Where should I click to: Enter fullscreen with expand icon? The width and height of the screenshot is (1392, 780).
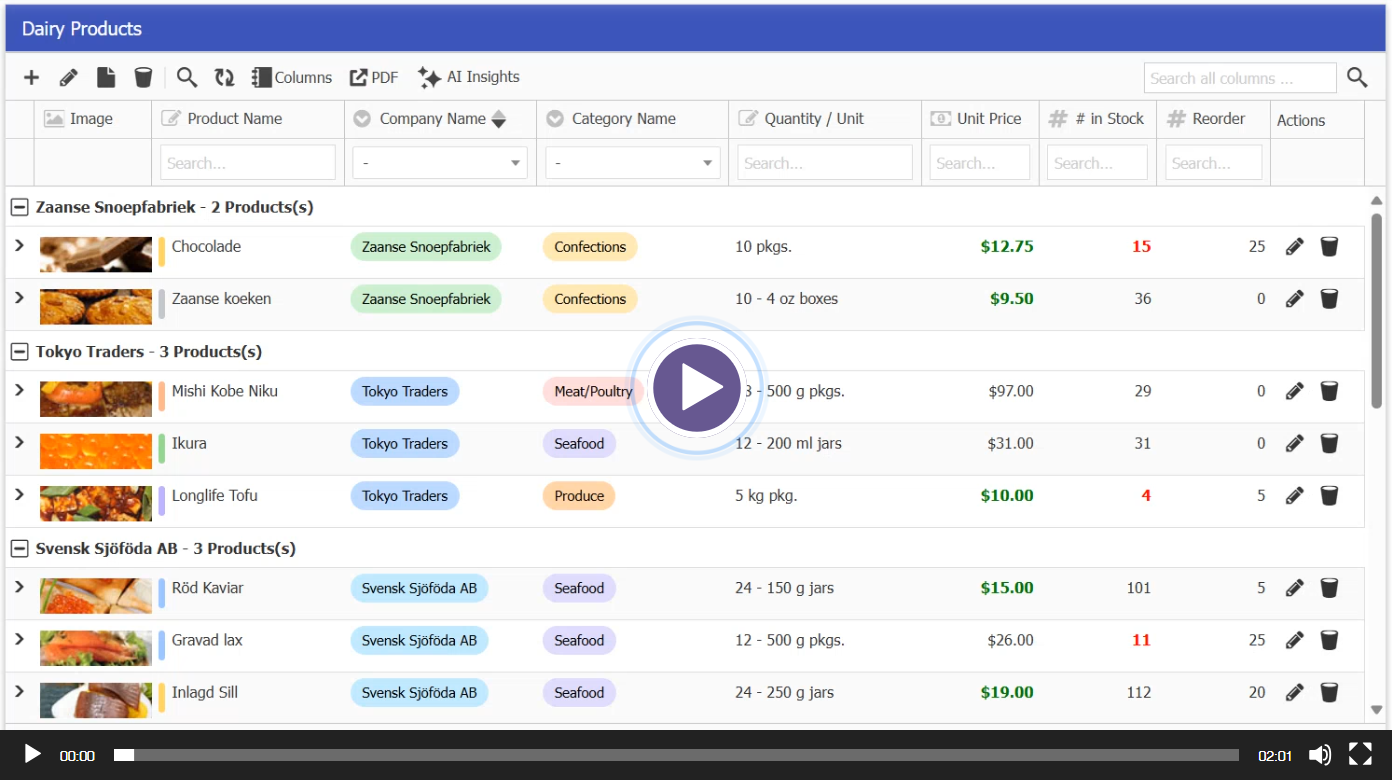1360,755
